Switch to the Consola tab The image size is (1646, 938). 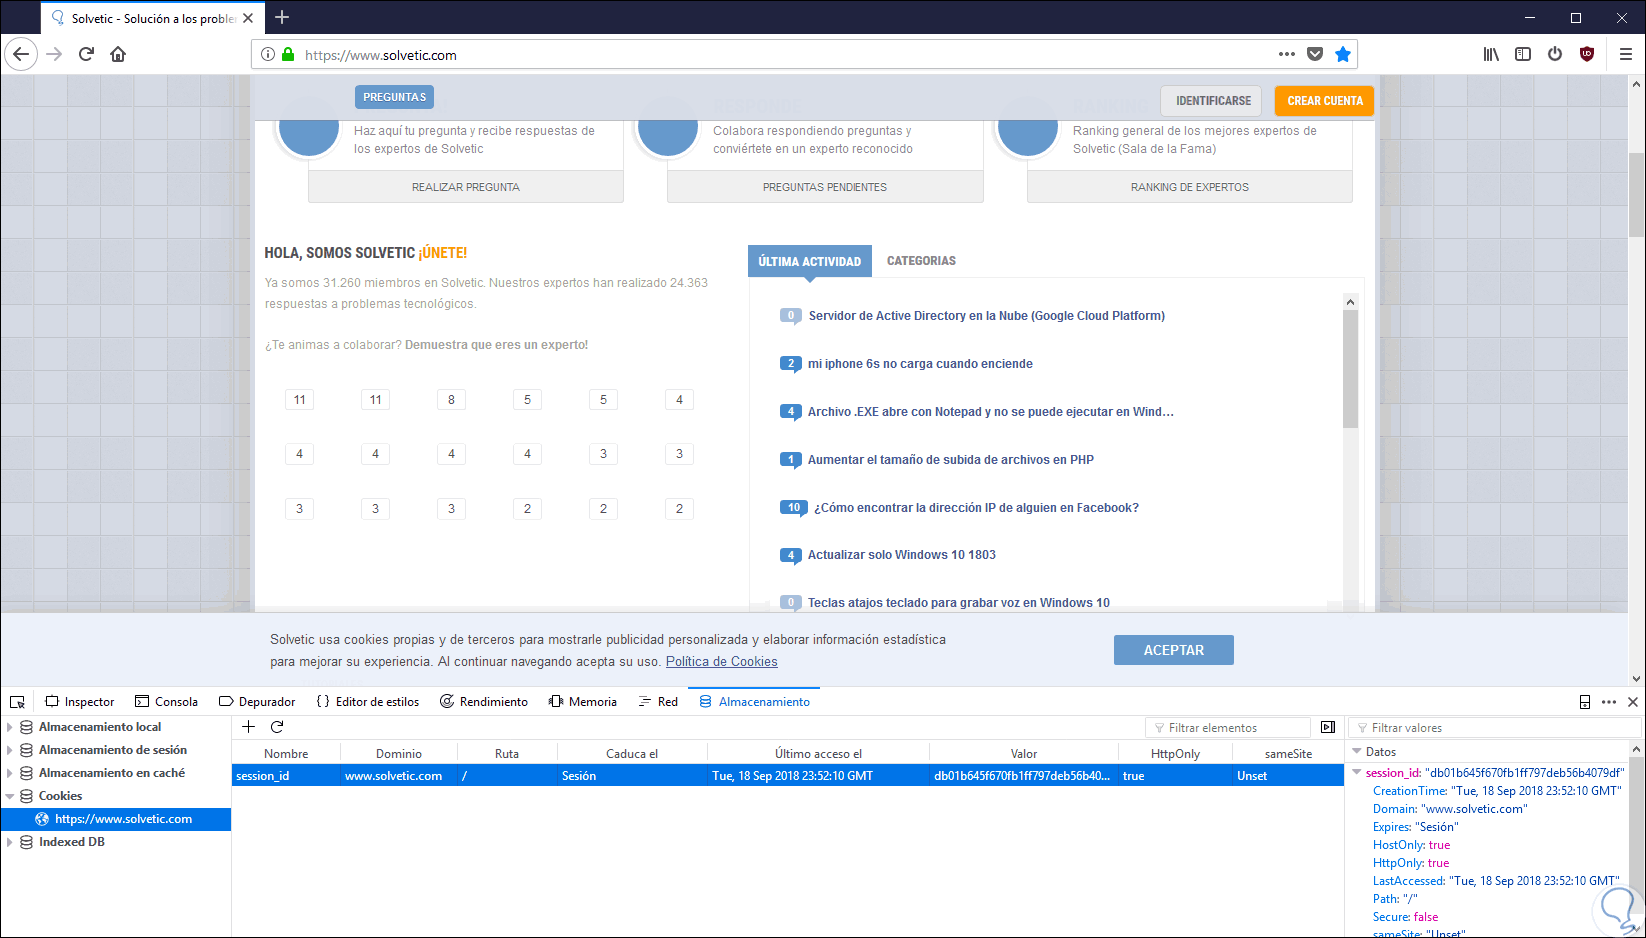click(166, 702)
